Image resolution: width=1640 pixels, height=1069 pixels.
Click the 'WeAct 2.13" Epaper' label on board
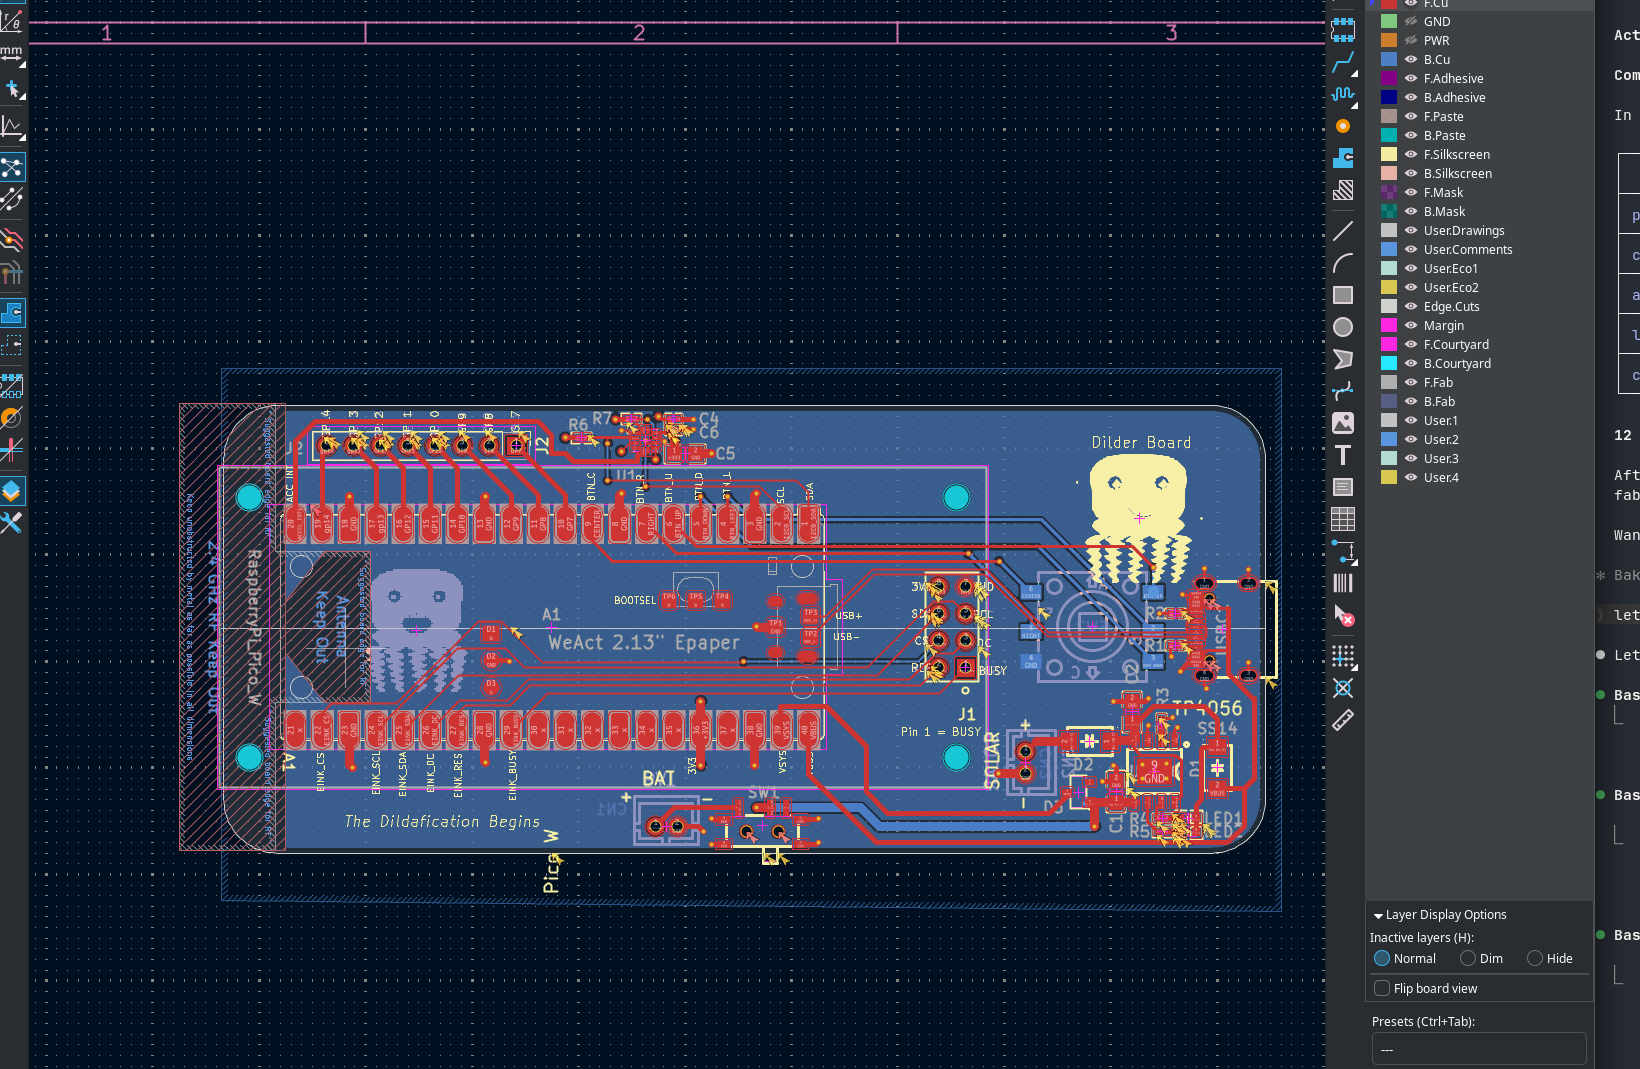click(x=643, y=642)
